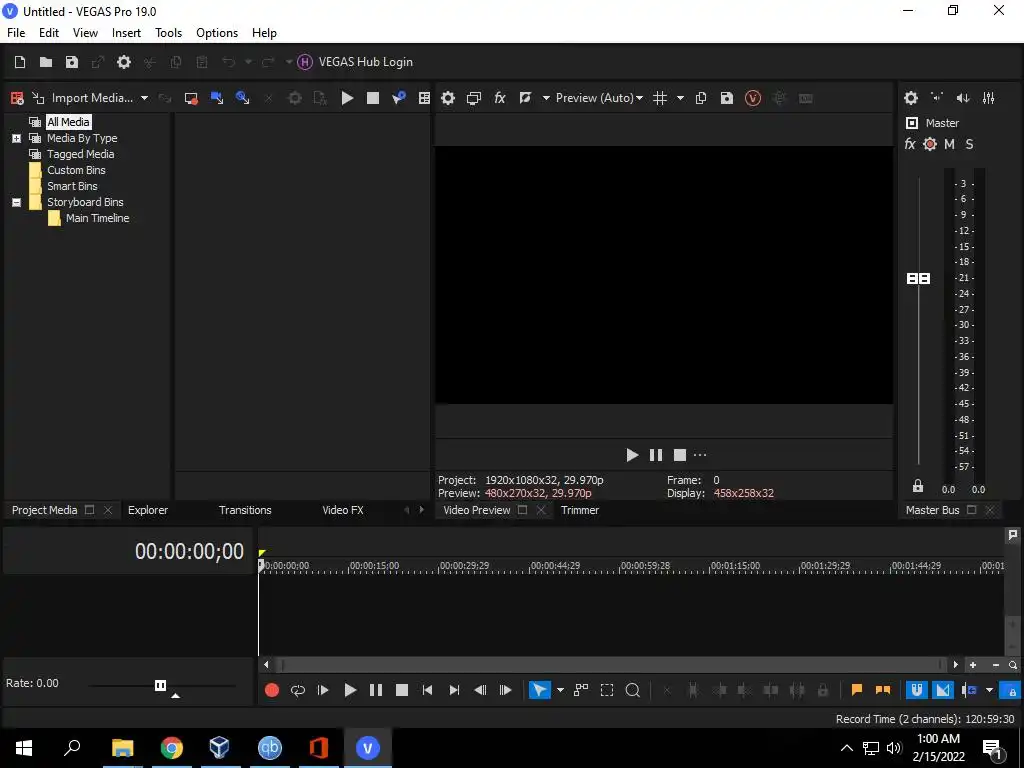Open the Insert menu

click(x=126, y=33)
